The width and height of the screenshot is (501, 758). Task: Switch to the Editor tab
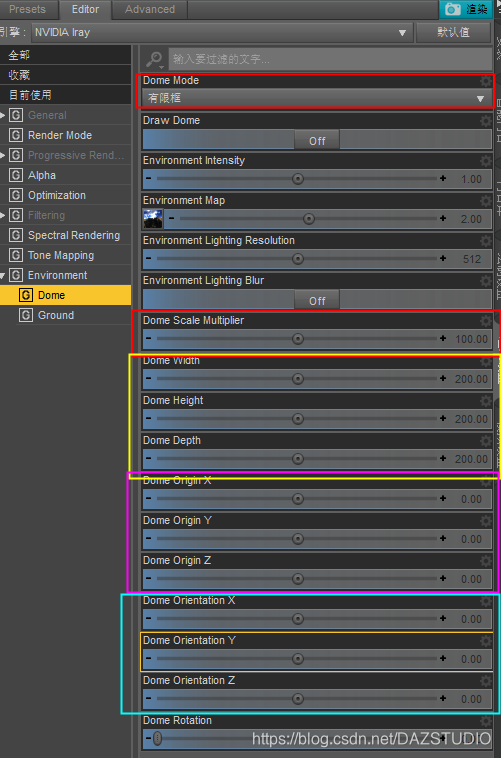(x=85, y=9)
